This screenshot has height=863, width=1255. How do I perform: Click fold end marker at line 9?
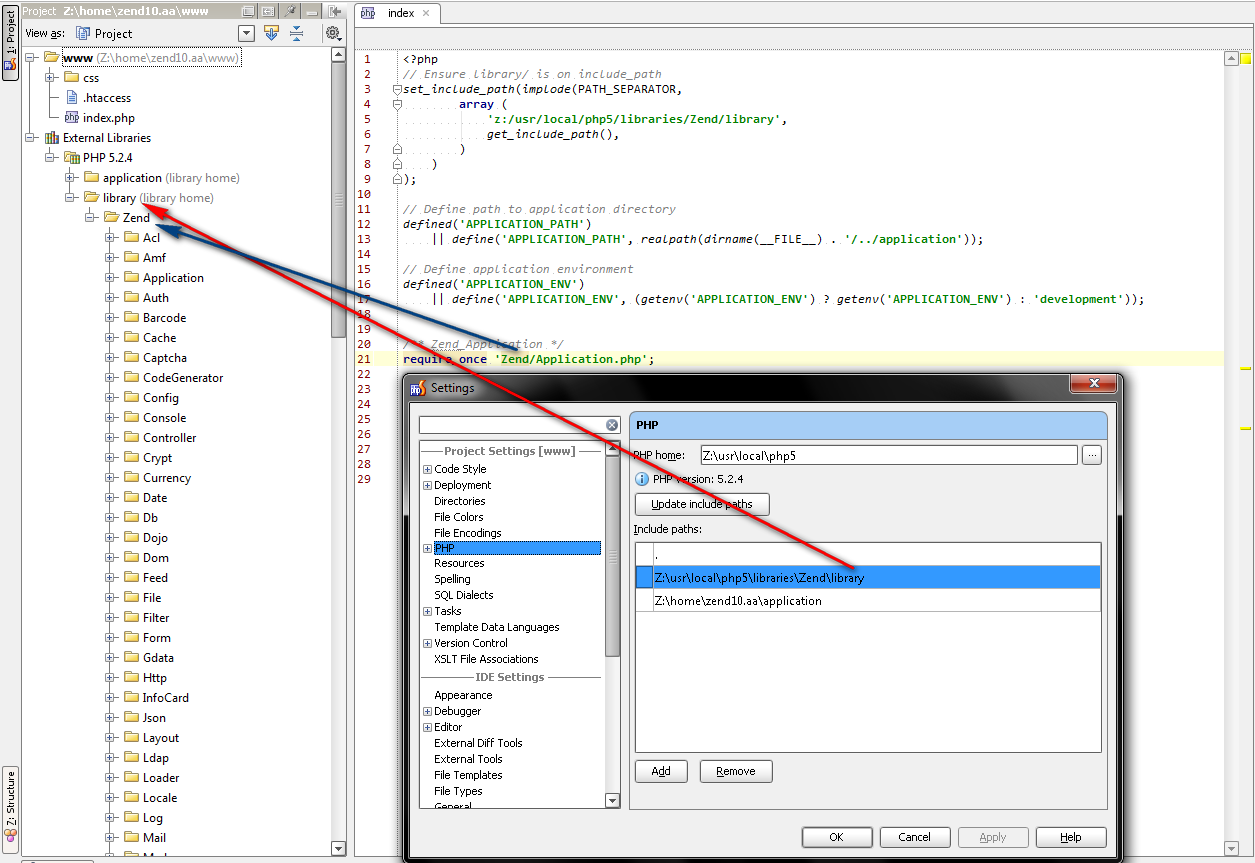(x=397, y=179)
